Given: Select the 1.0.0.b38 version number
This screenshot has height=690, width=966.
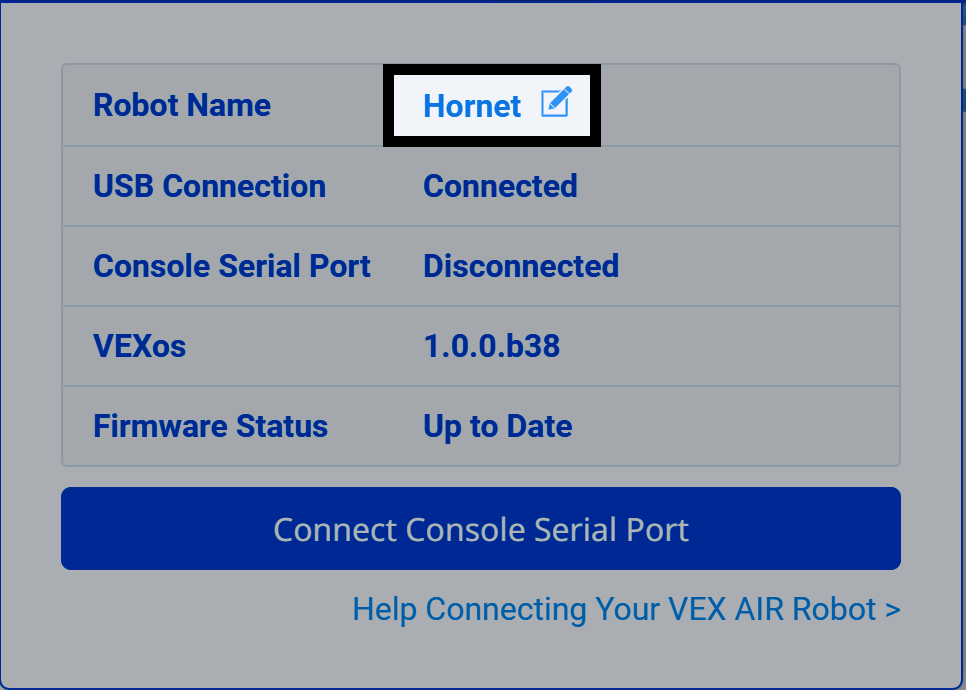Looking at the screenshot, I should tap(491, 346).
